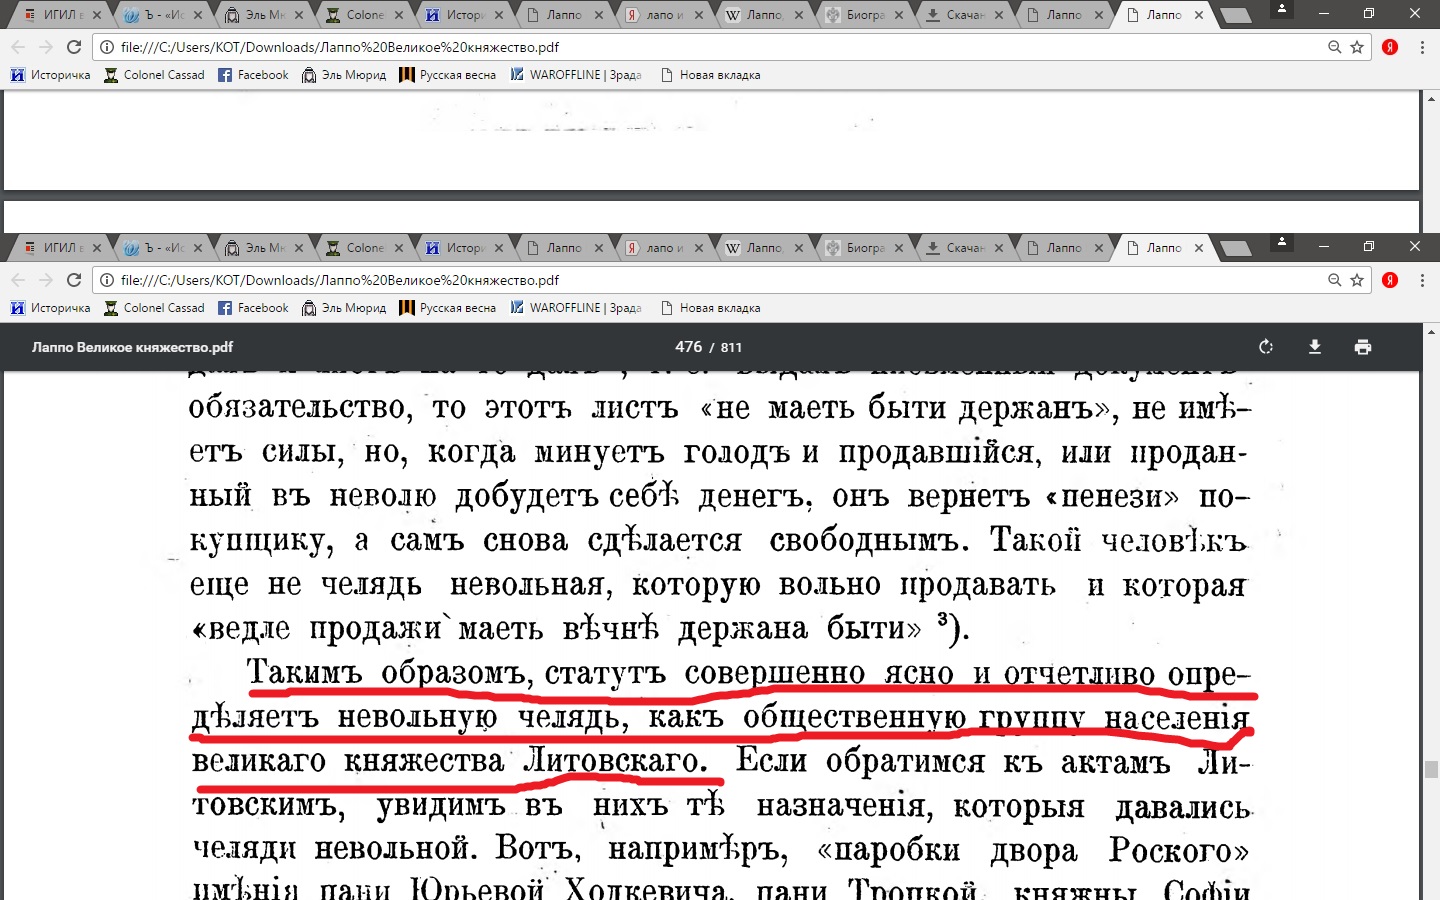Rotate the PDF using the rotate icon
The image size is (1440, 900).
pos(1266,347)
